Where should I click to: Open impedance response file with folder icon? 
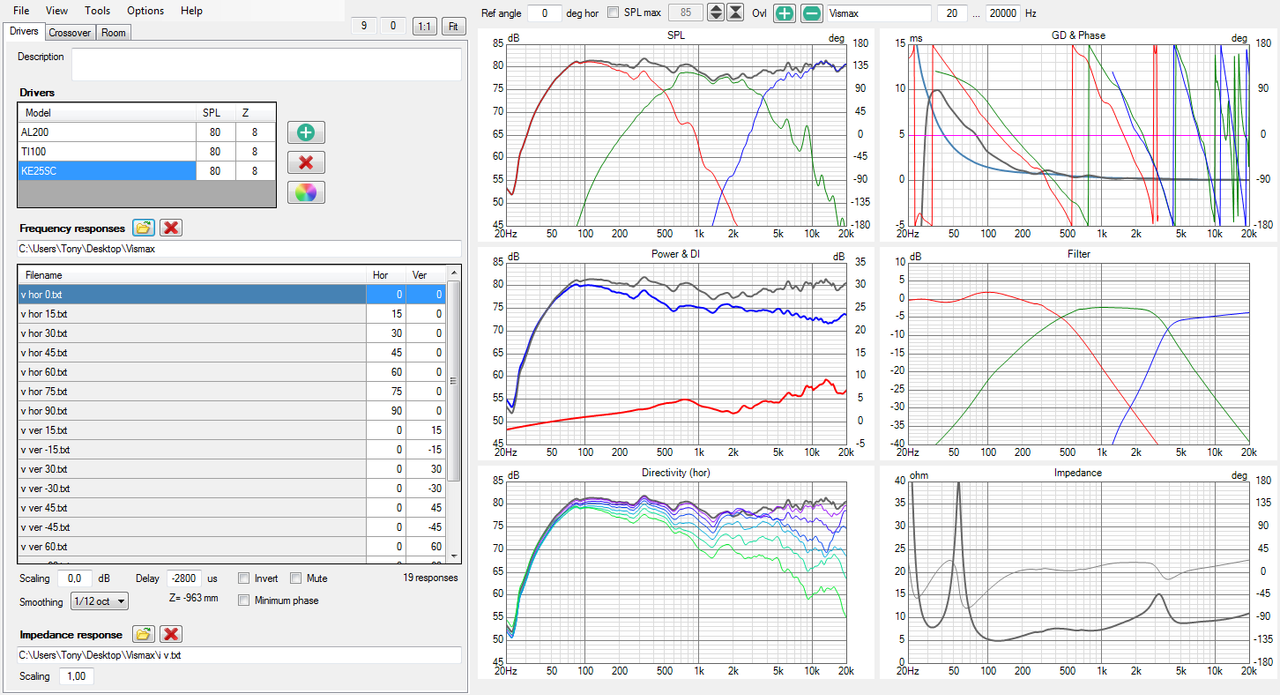pos(143,634)
